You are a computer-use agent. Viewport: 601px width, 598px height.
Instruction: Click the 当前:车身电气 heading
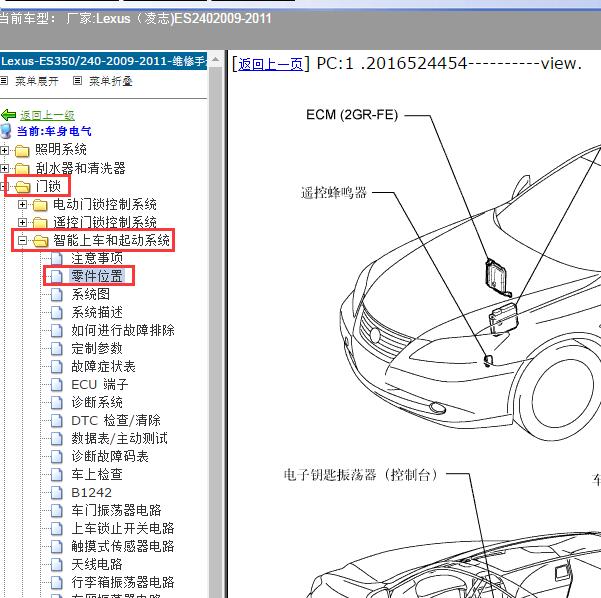point(54,131)
